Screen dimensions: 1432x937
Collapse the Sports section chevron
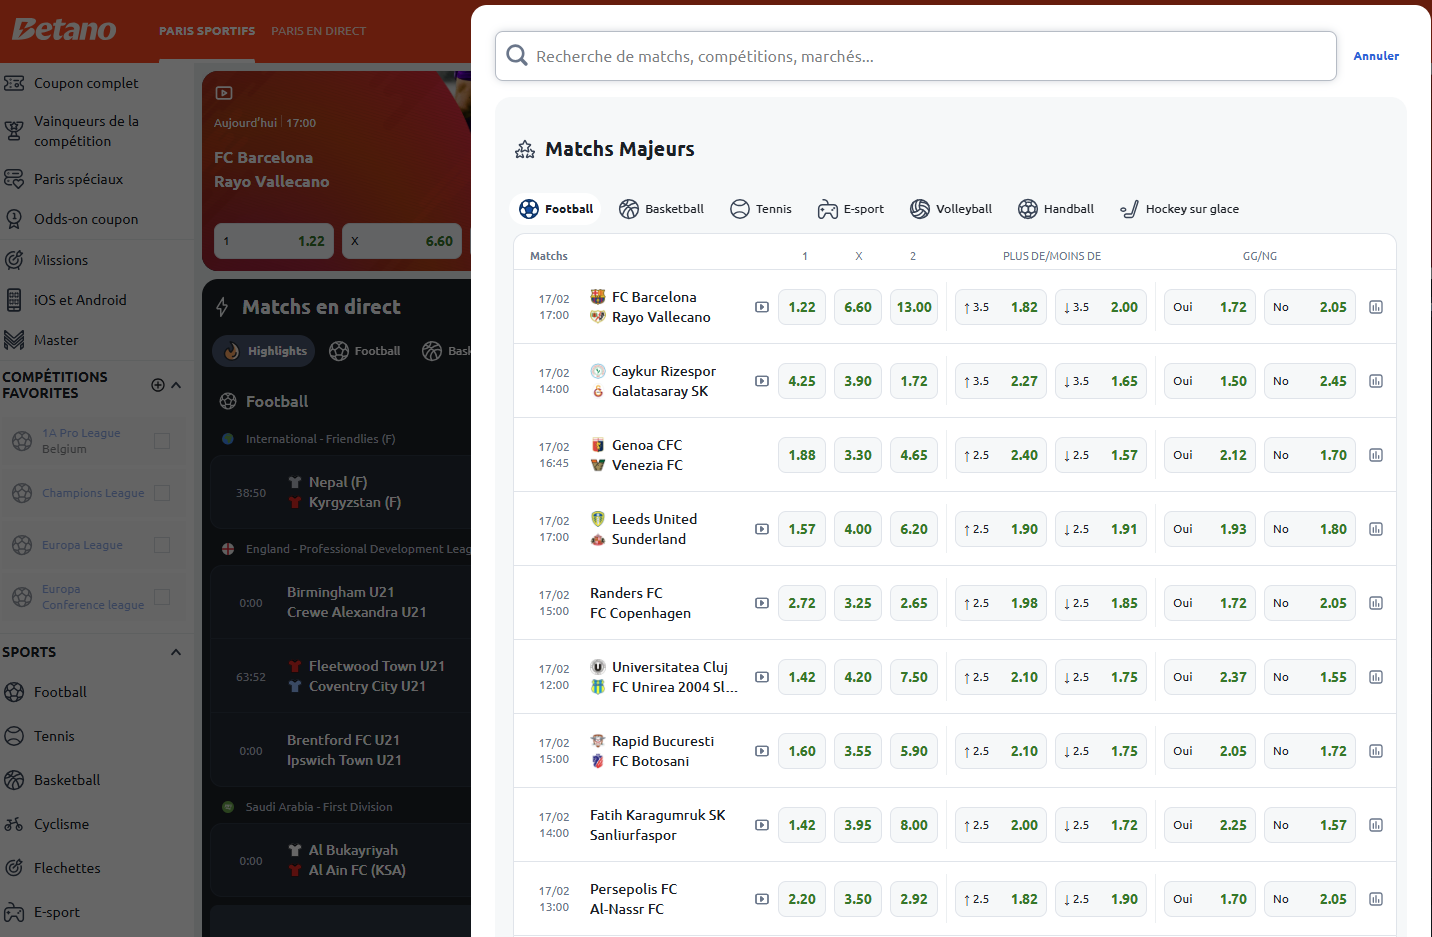(x=176, y=652)
